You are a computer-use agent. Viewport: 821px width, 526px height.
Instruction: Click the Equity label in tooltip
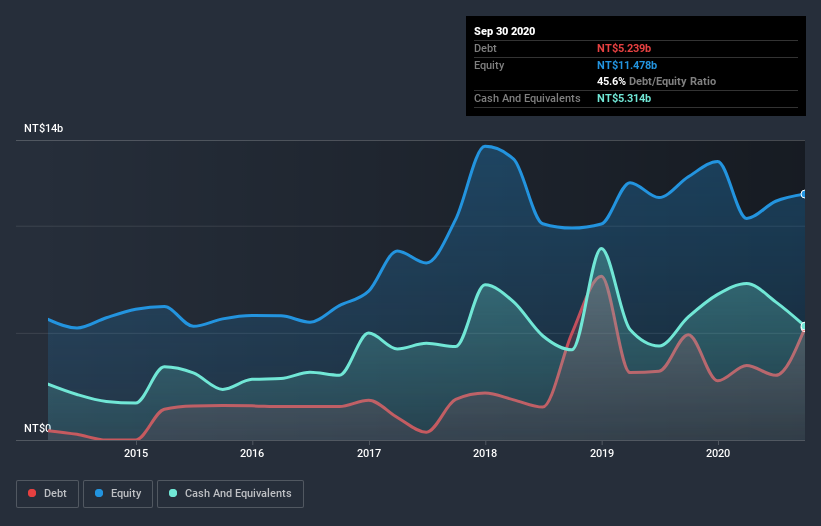click(489, 65)
